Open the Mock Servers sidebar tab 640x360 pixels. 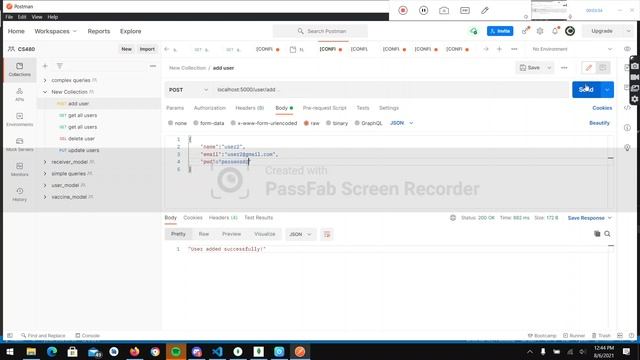[x=20, y=144]
